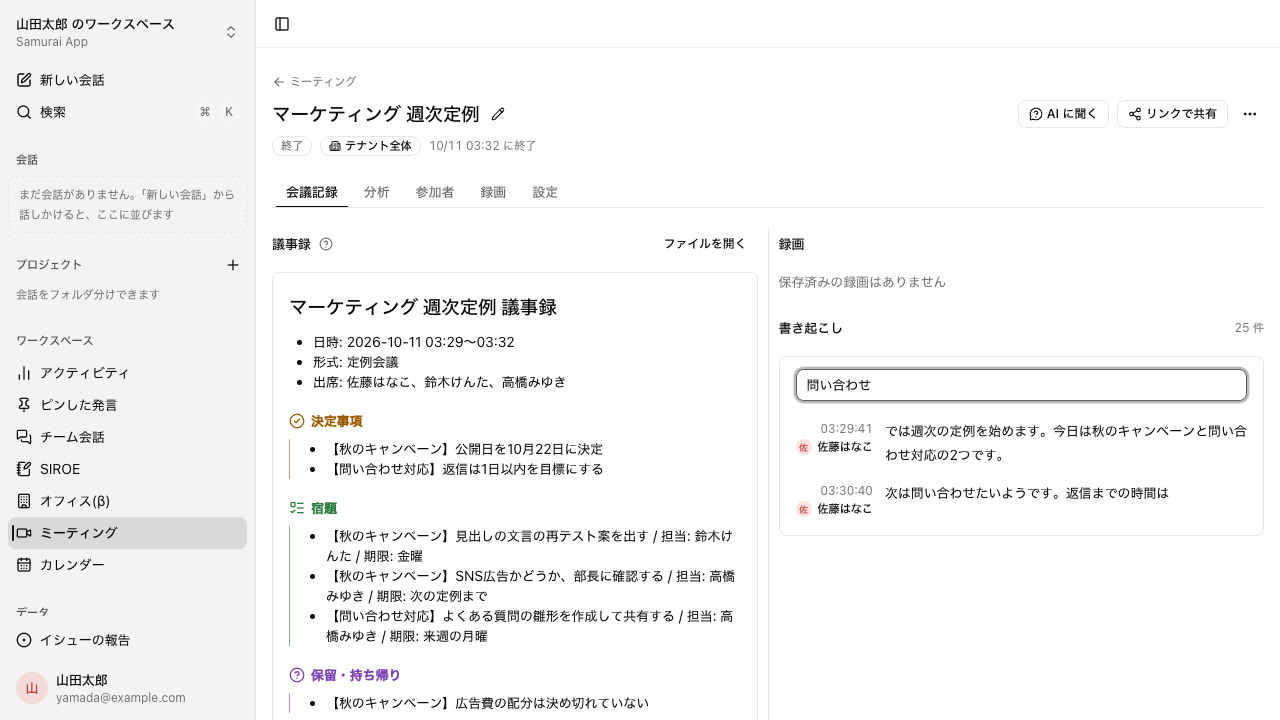Expand the workspace switcher chevrons
Viewport: 1280px width, 720px height.
231,32
